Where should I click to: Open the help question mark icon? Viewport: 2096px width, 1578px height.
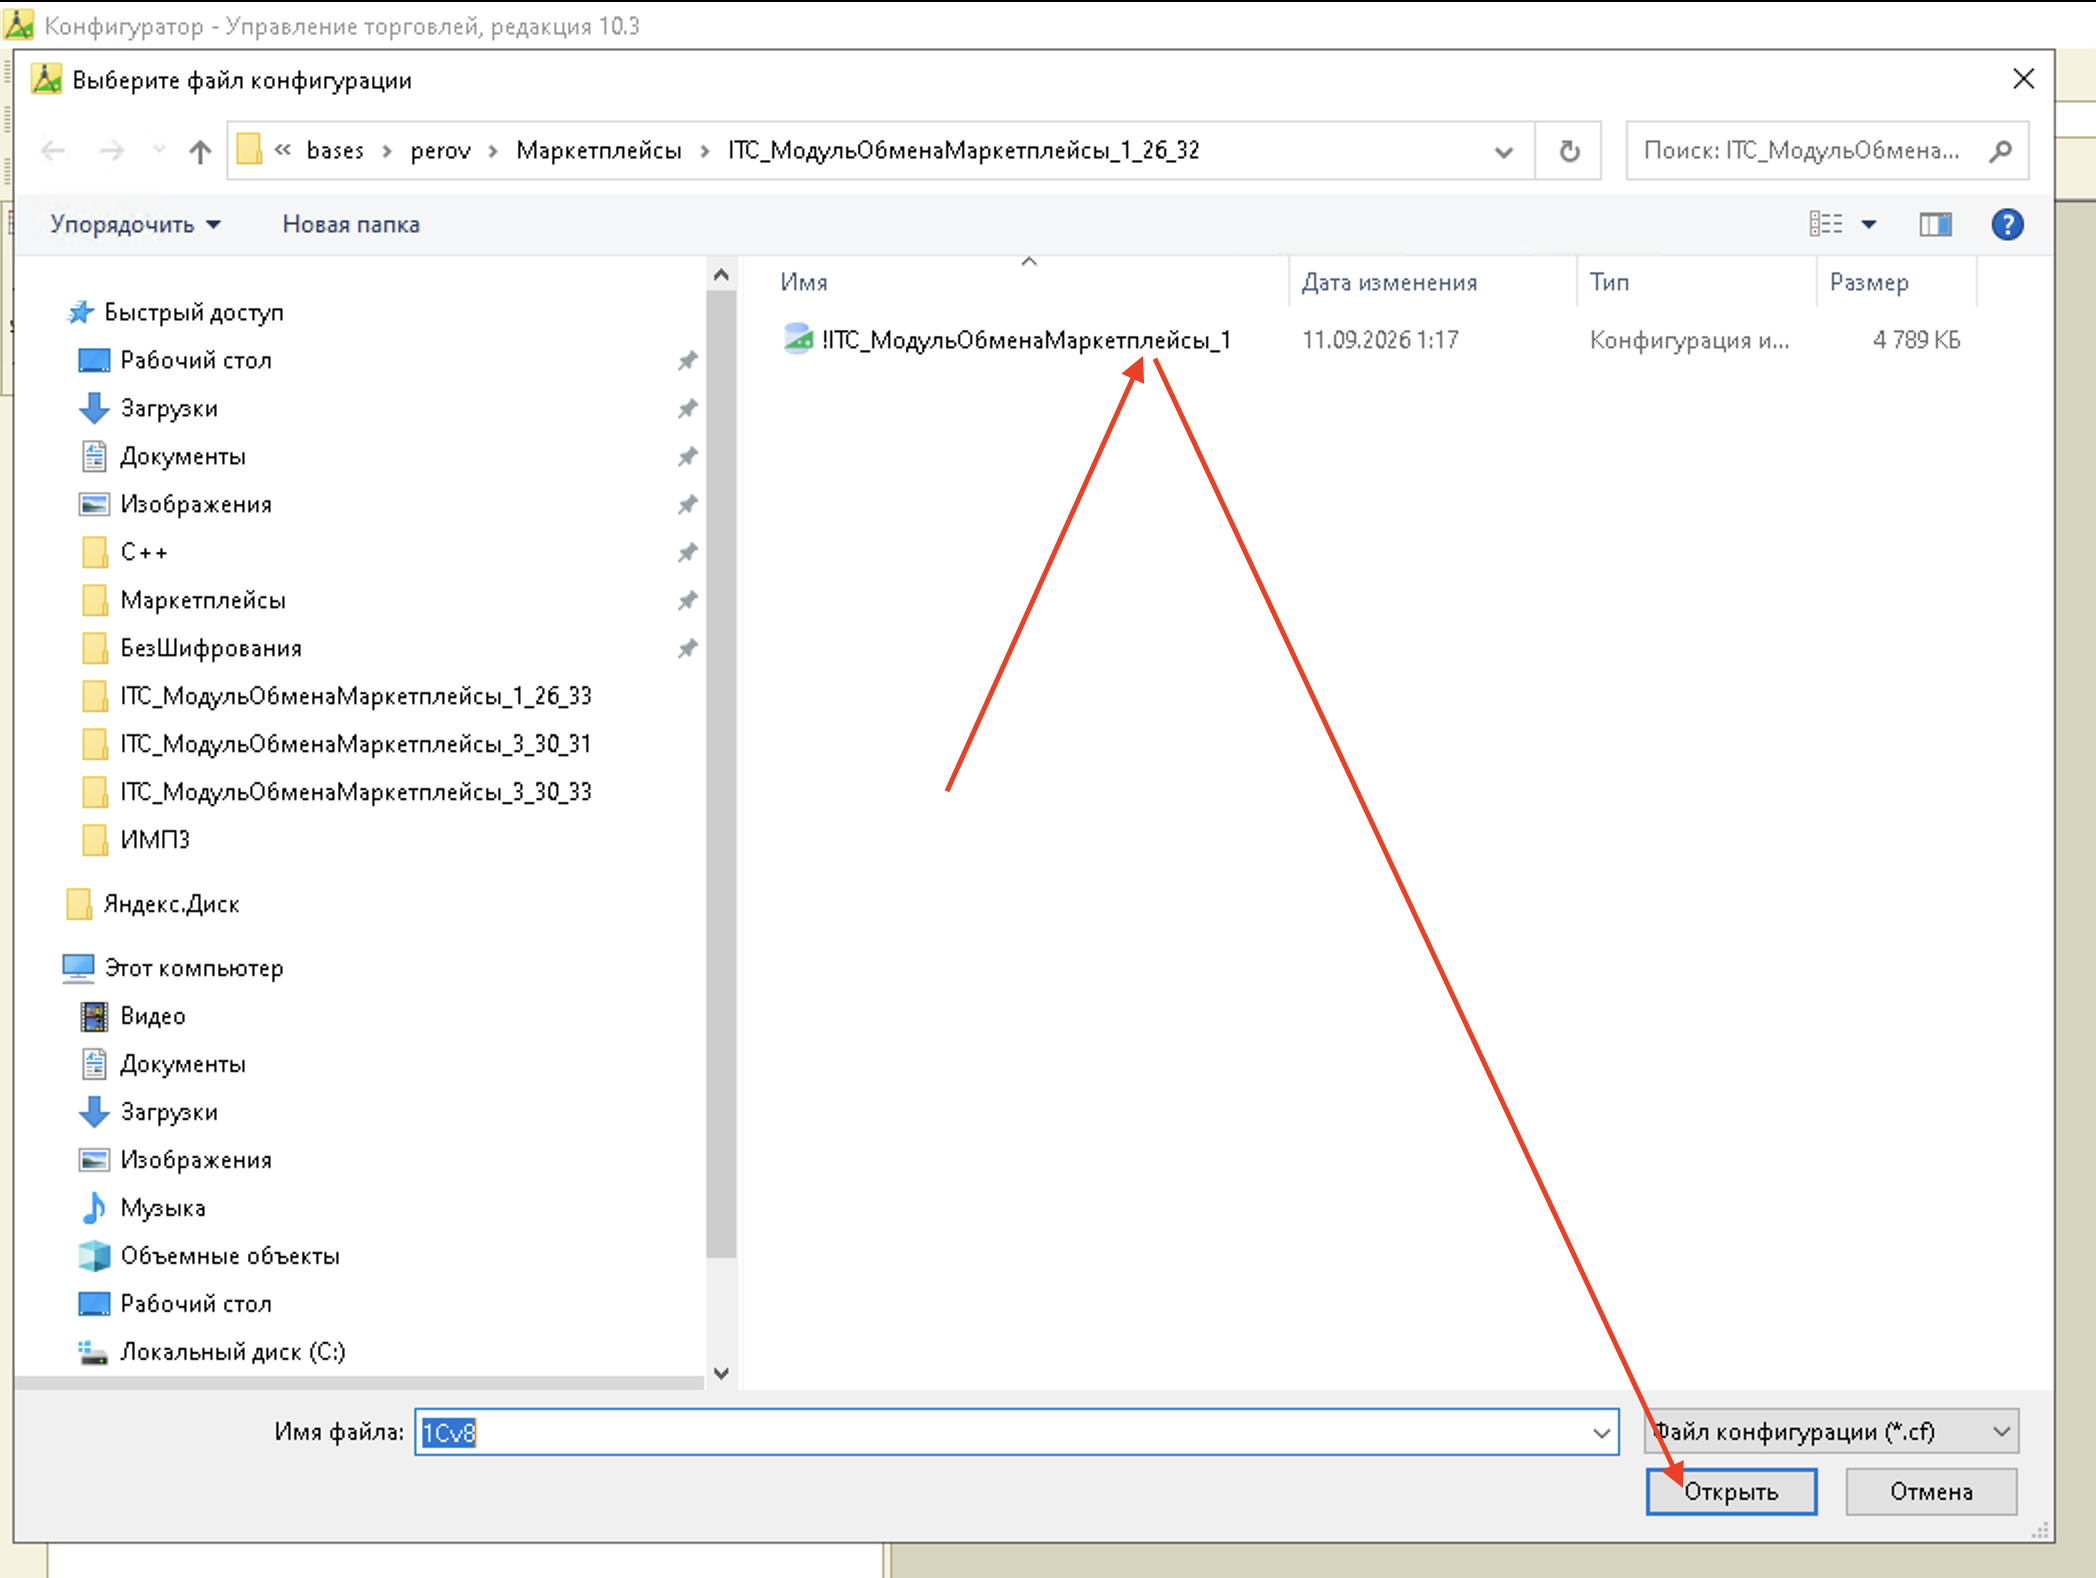[x=2006, y=224]
